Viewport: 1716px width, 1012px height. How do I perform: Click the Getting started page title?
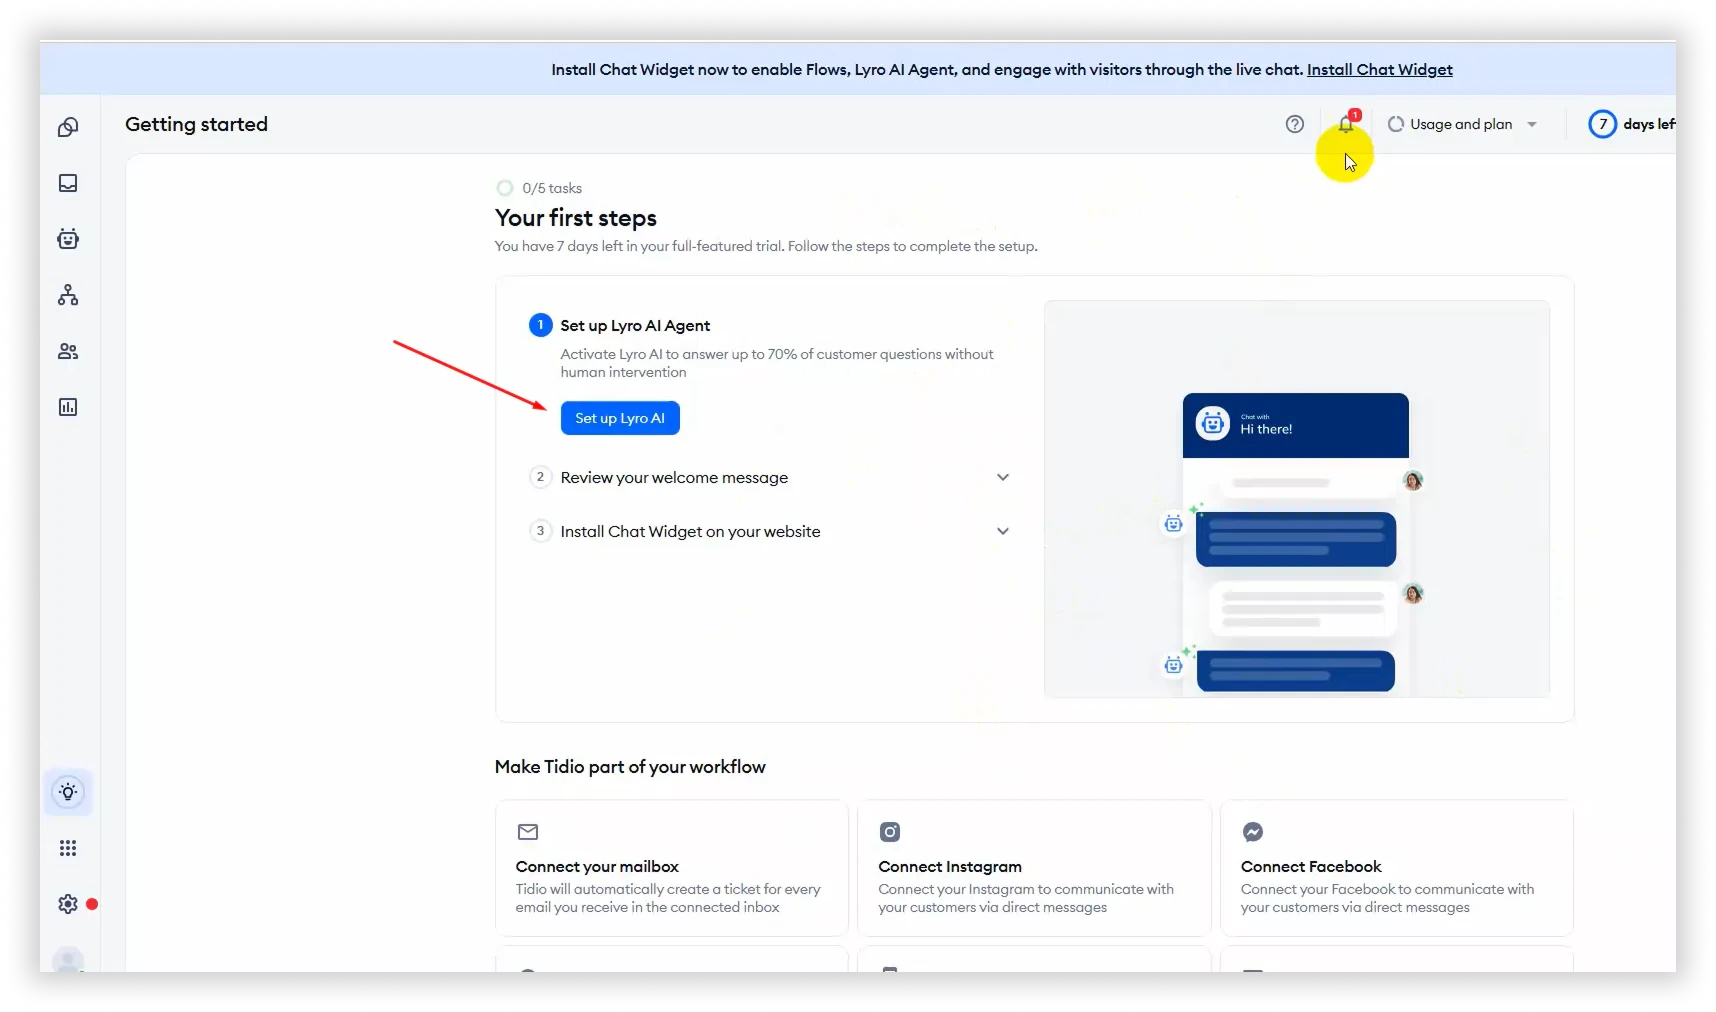point(197,124)
